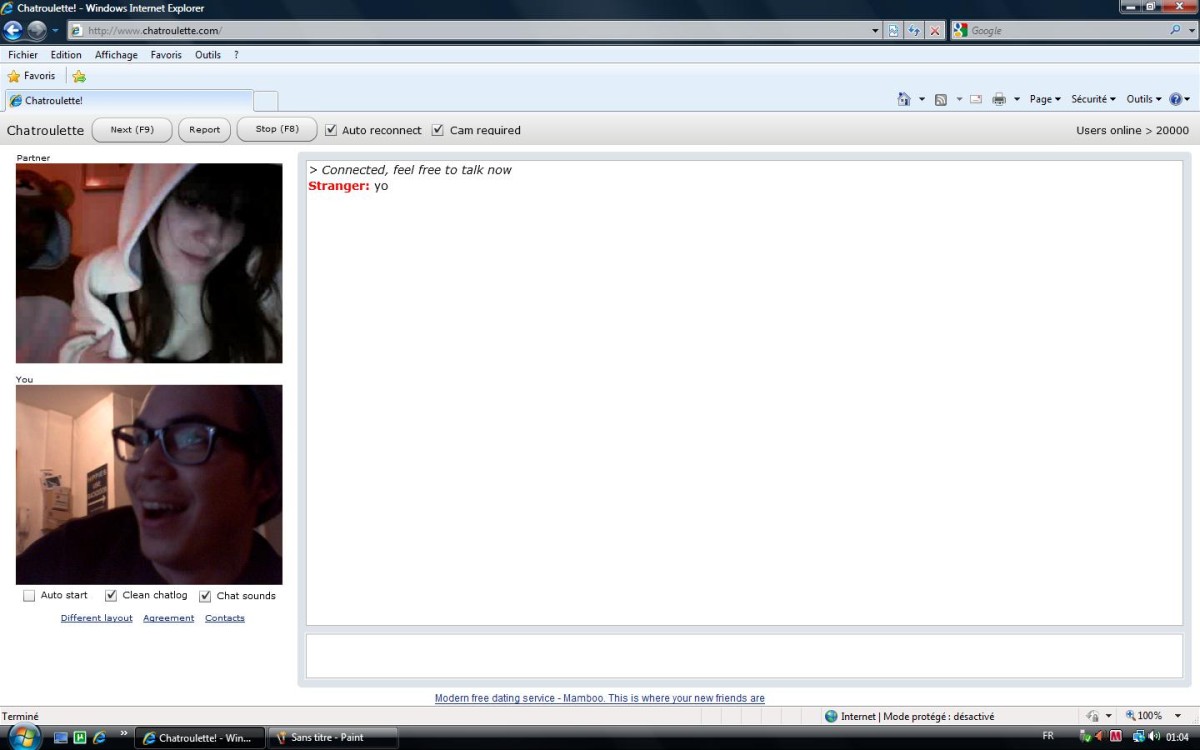Switch to Sans titre - Paint taskbar button
Image resolution: width=1200 pixels, height=750 pixels.
pyautogui.click(x=334, y=738)
